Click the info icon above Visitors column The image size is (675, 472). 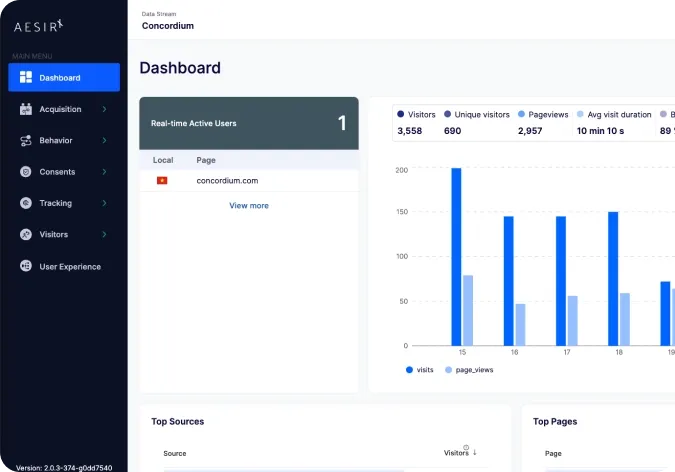coord(466,447)
